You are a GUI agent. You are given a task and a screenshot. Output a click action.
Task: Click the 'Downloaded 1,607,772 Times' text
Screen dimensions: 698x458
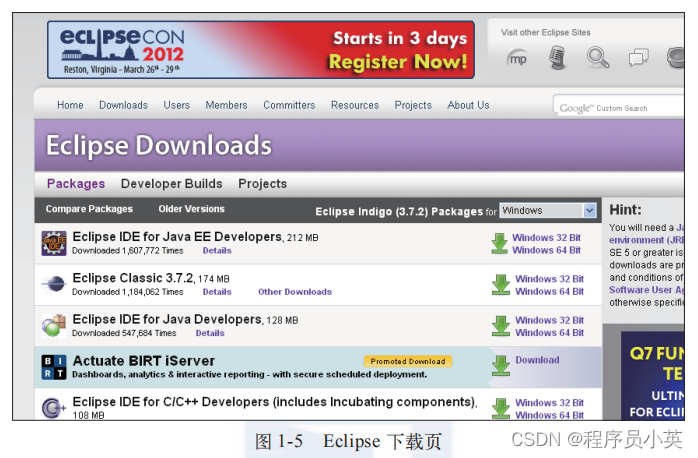coord(127,251)
